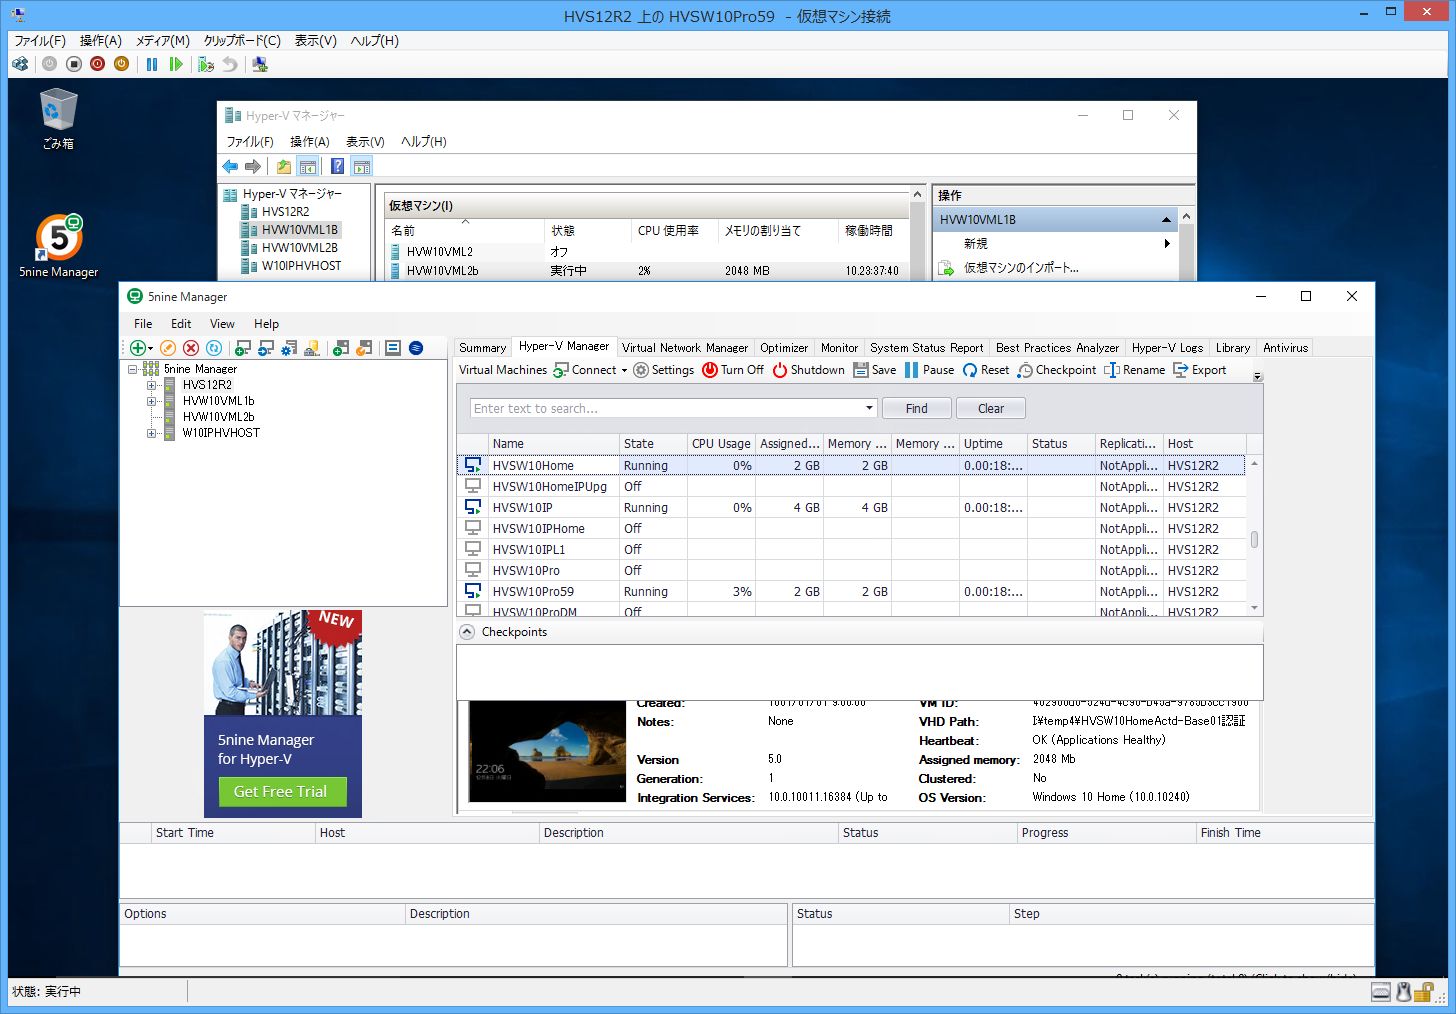Click the VM list vertical scrollbar thumb
This screenshot has width=1456, height=1014.
coord(1254,540)
